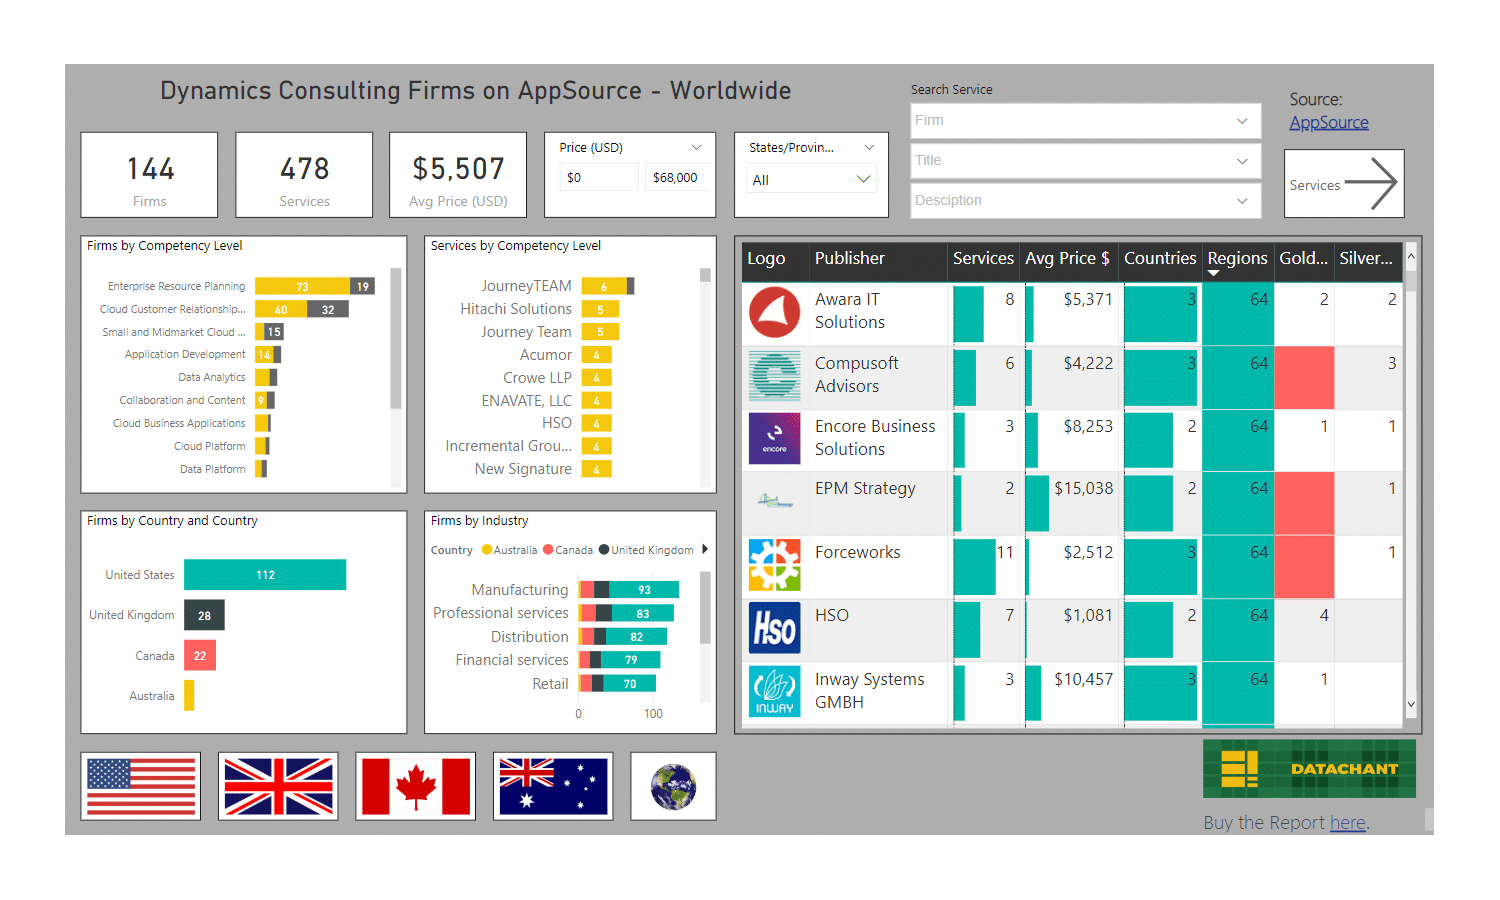Screen dimensions: 1500x900
Task: Click the United States bar showing 112
Action: point(265,575)
